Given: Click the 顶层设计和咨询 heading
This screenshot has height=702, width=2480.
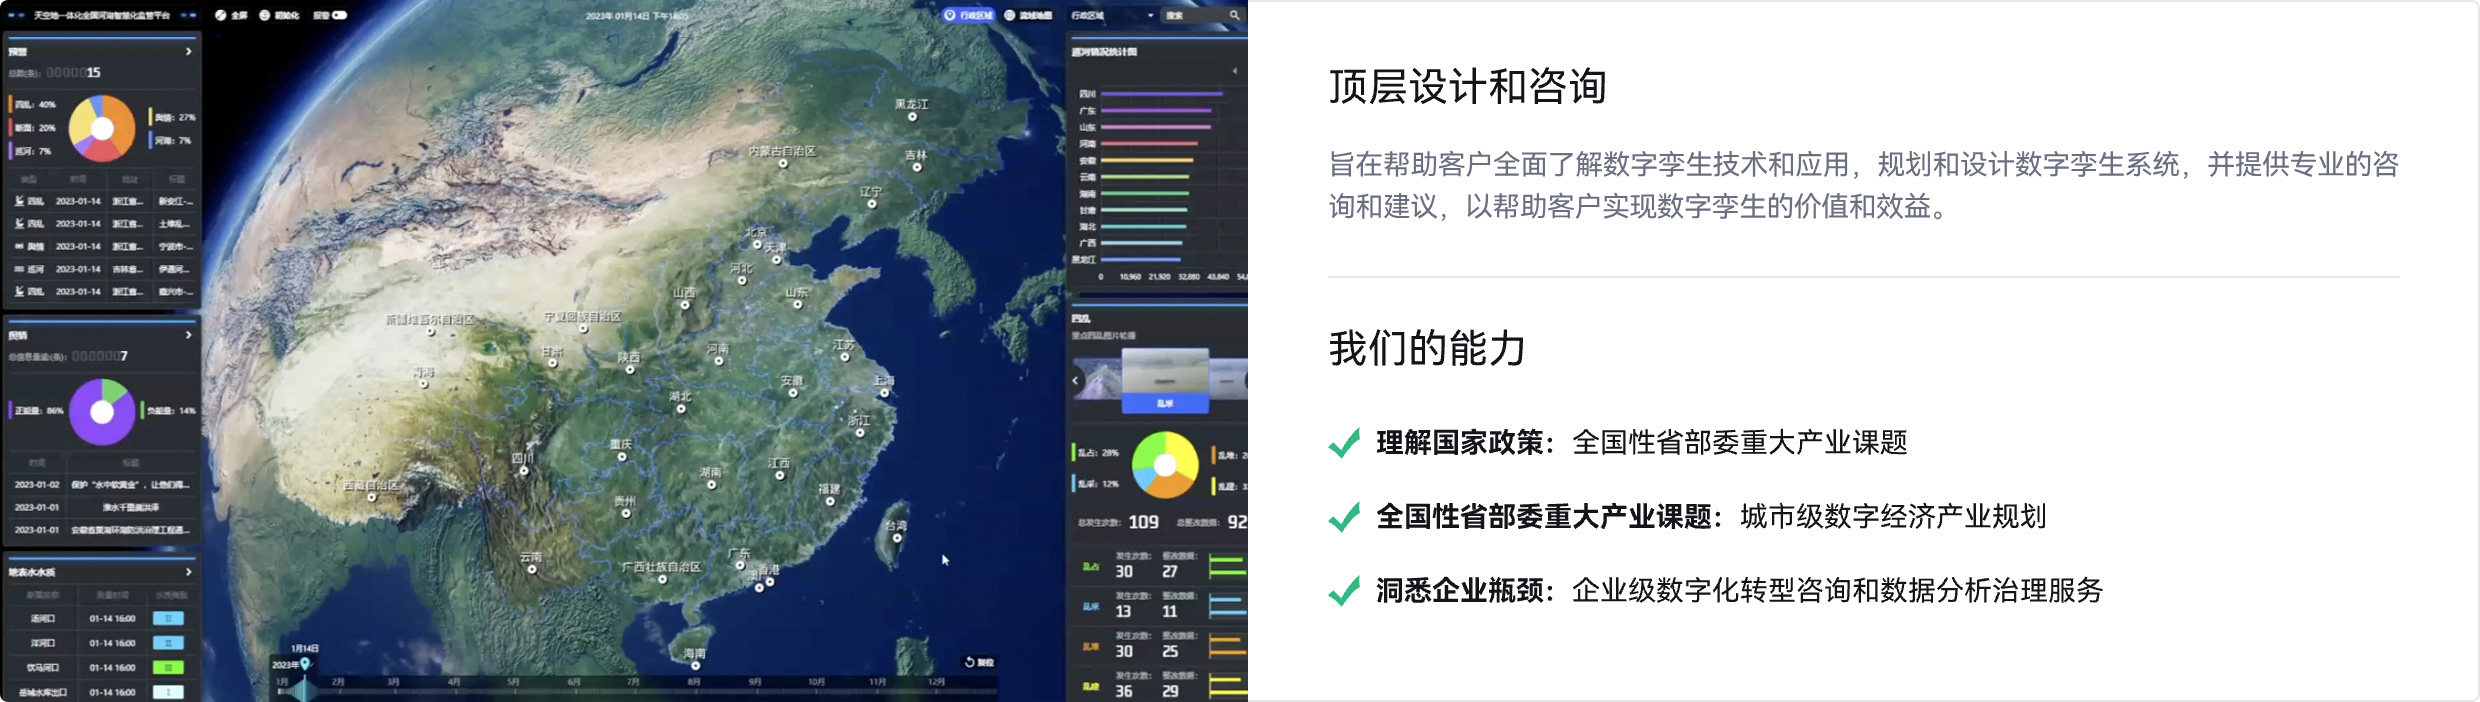Looking at the screenshot, I should (1467, 86).
